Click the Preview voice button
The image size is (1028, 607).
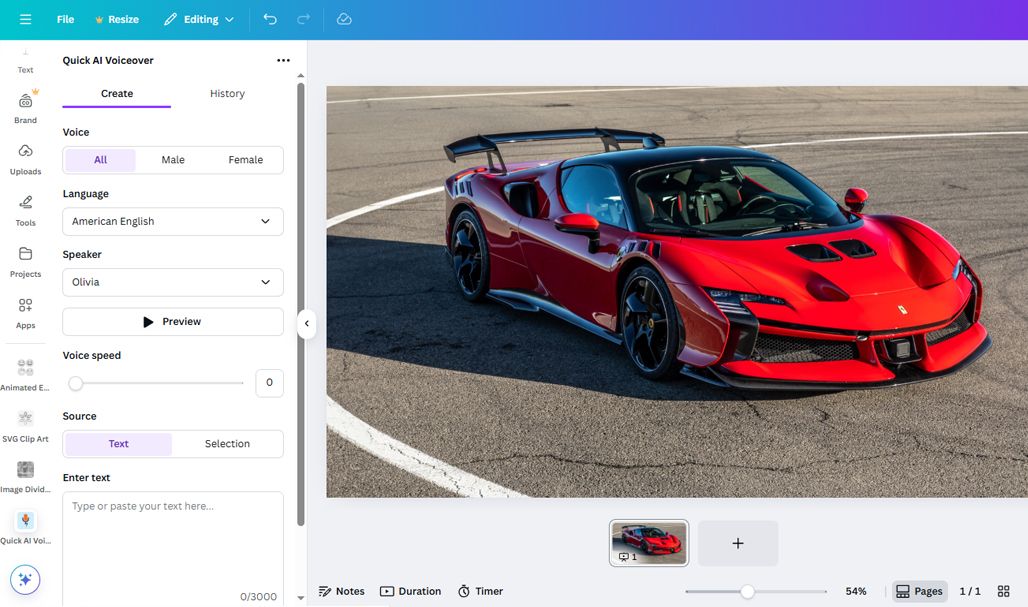173,322
